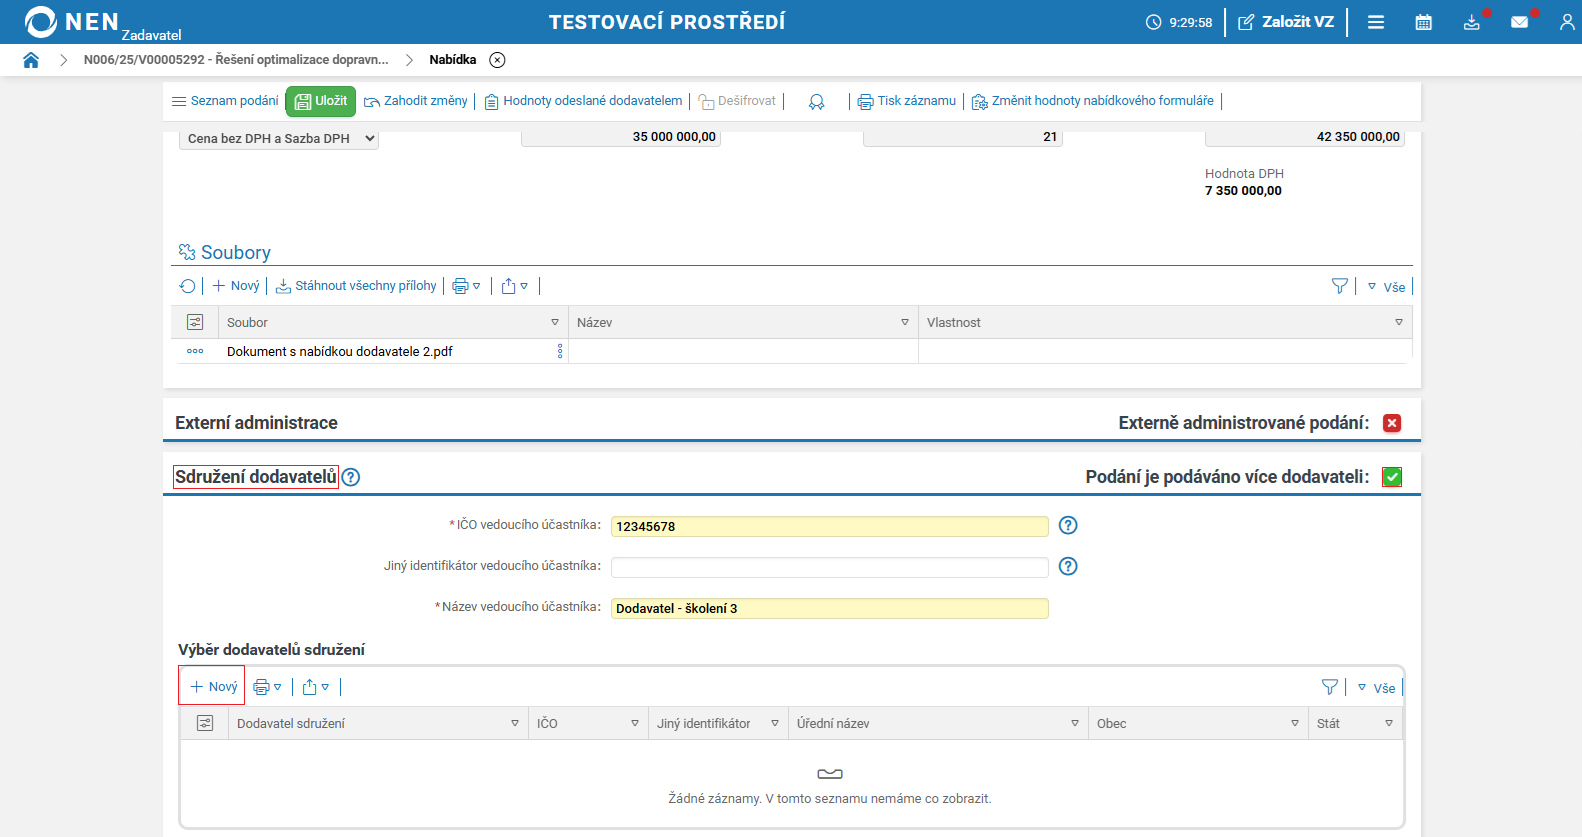Screen dimensions: 1582x837
Task: Open the messages envelope icon
Action: pyautogui.click(x=1519, y=22)
